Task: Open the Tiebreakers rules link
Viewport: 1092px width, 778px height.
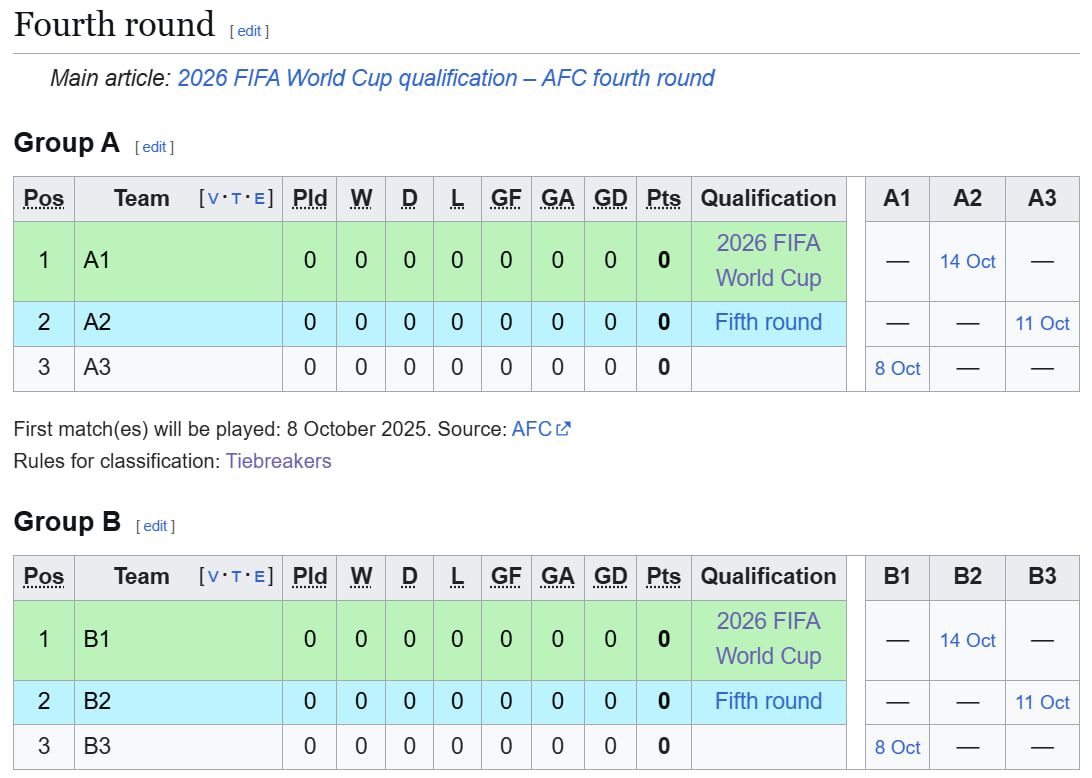Action: [279, 461]
